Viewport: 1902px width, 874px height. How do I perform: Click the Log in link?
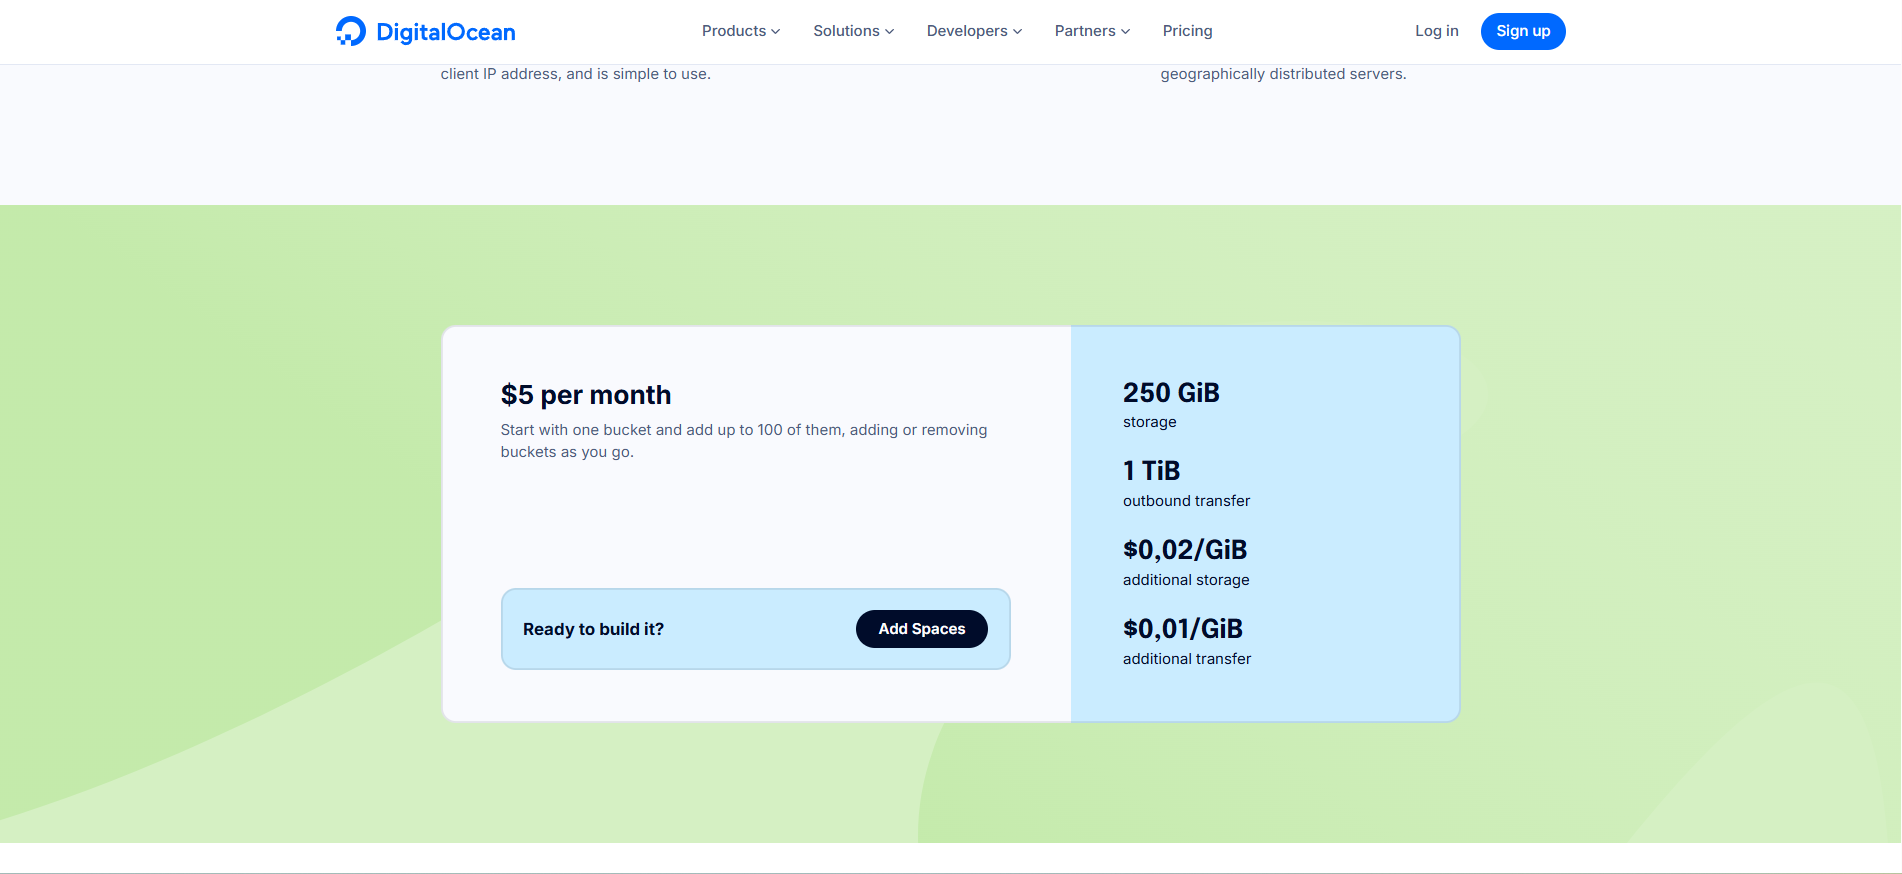[x=1436, y=31]
